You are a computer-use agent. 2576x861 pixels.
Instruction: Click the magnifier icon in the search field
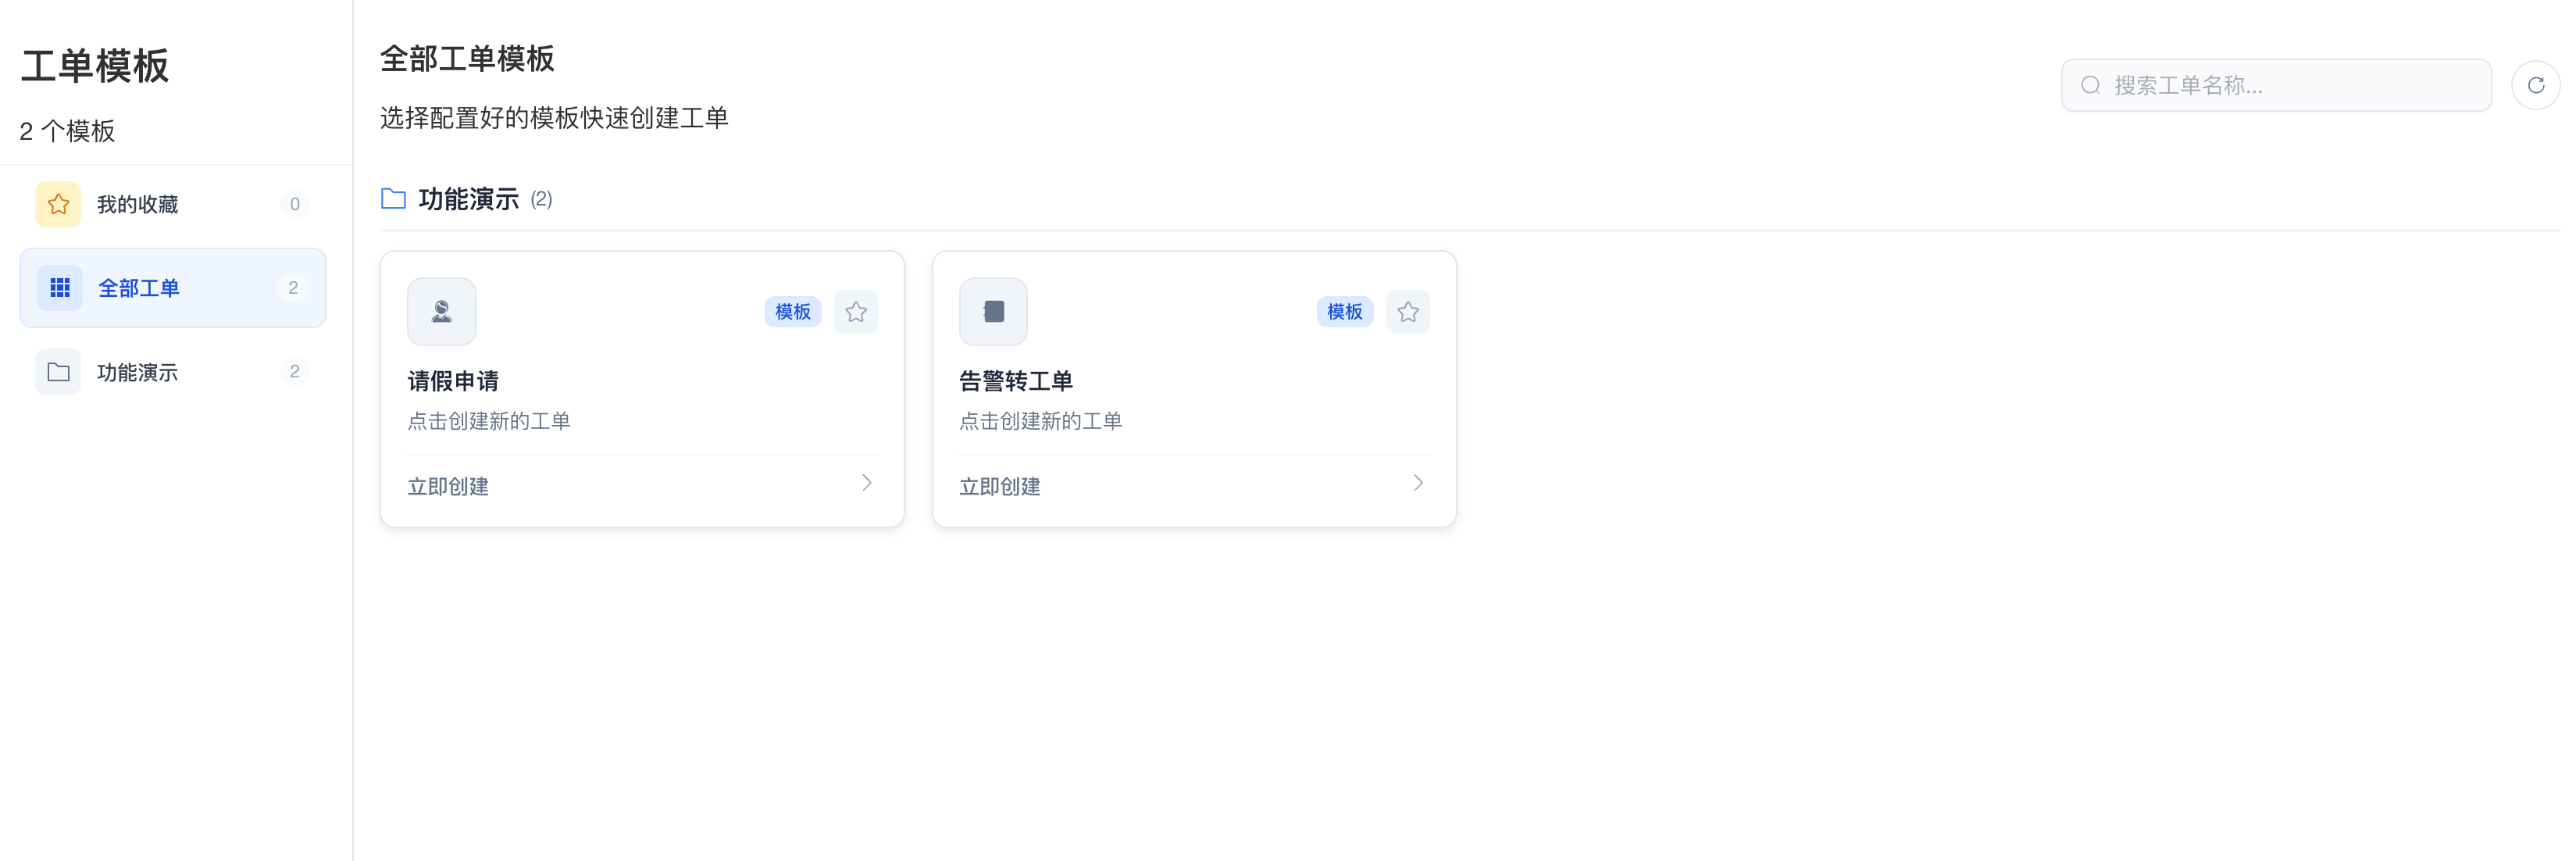click(2091, 85)
